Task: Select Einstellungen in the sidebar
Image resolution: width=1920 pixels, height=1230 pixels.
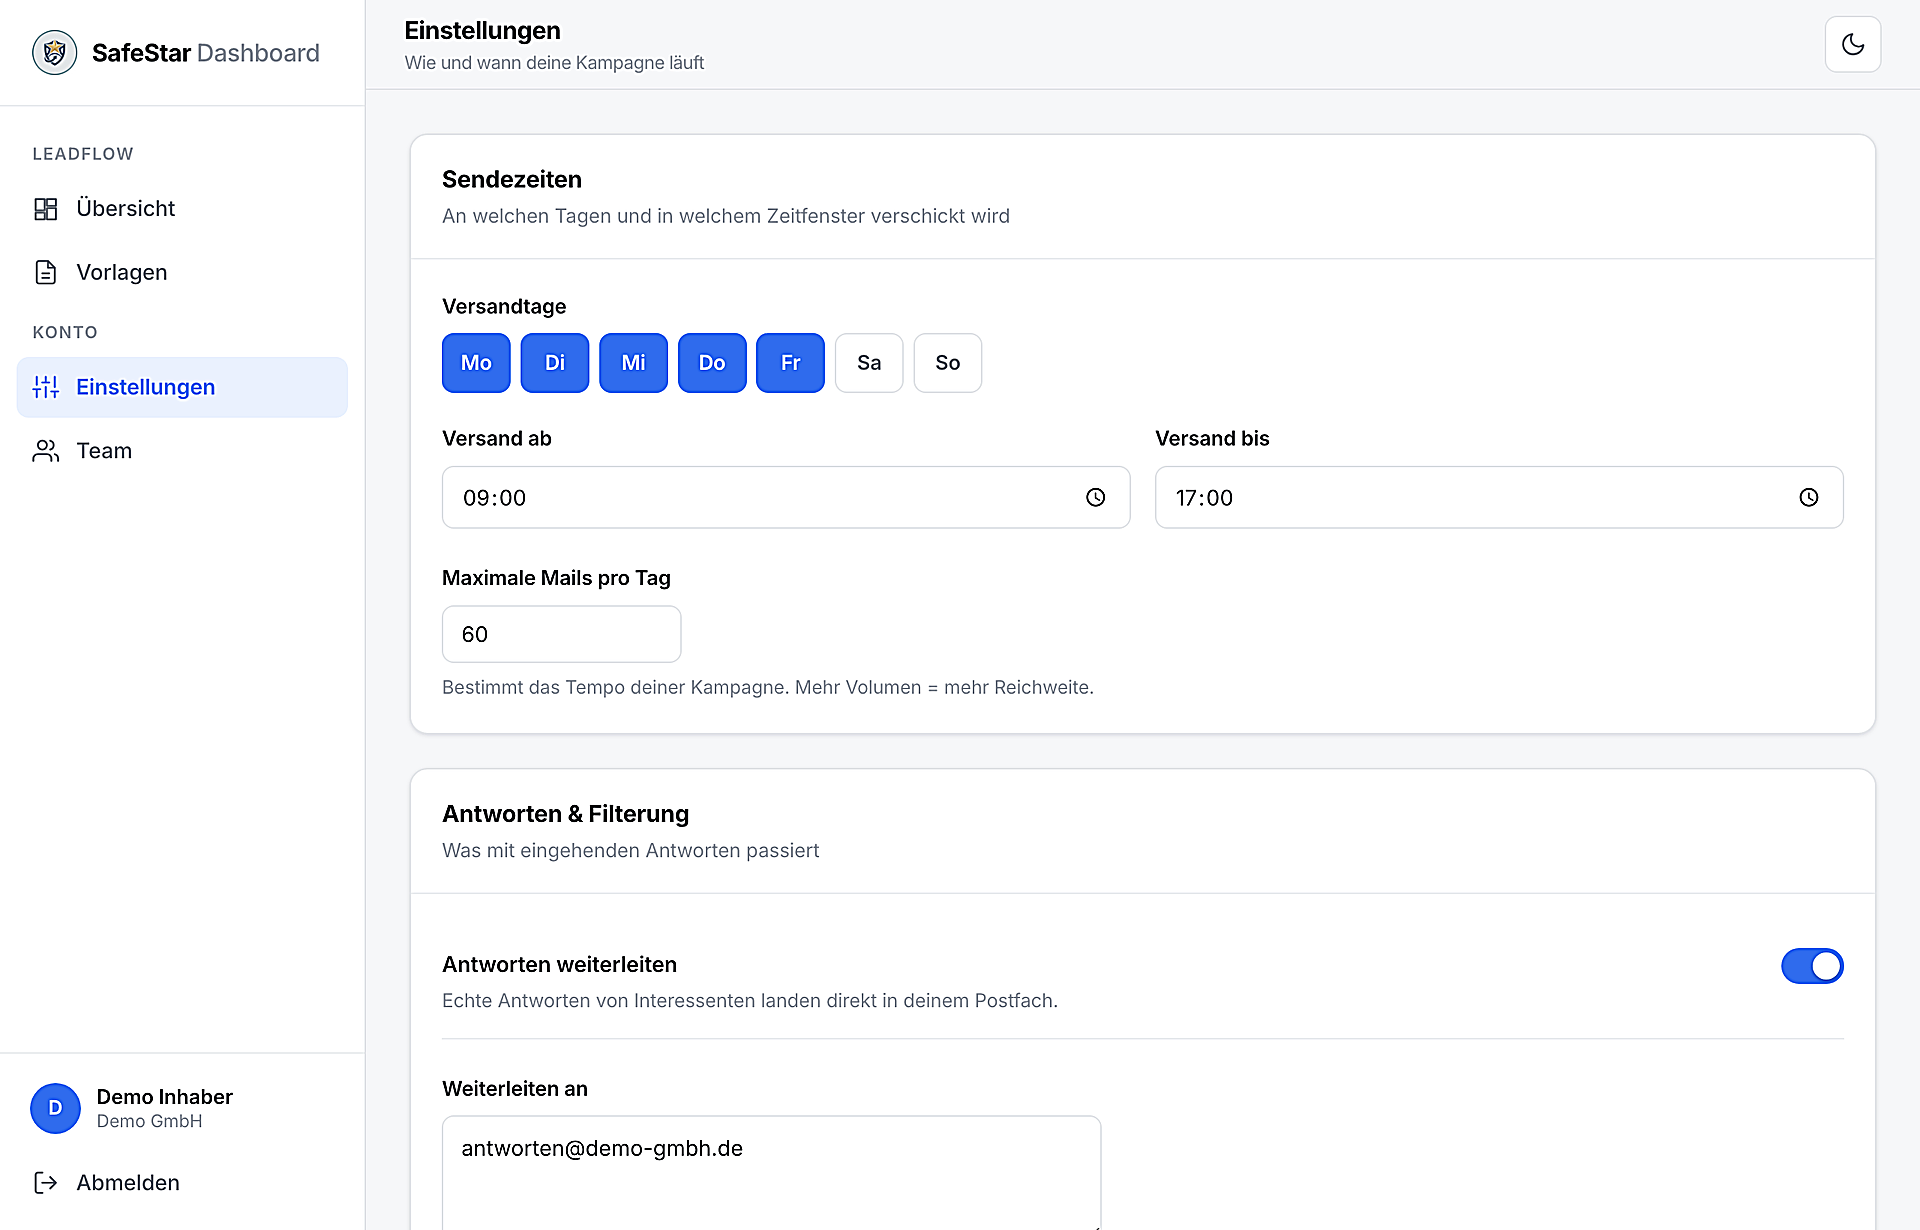Action: coord(182,387)
